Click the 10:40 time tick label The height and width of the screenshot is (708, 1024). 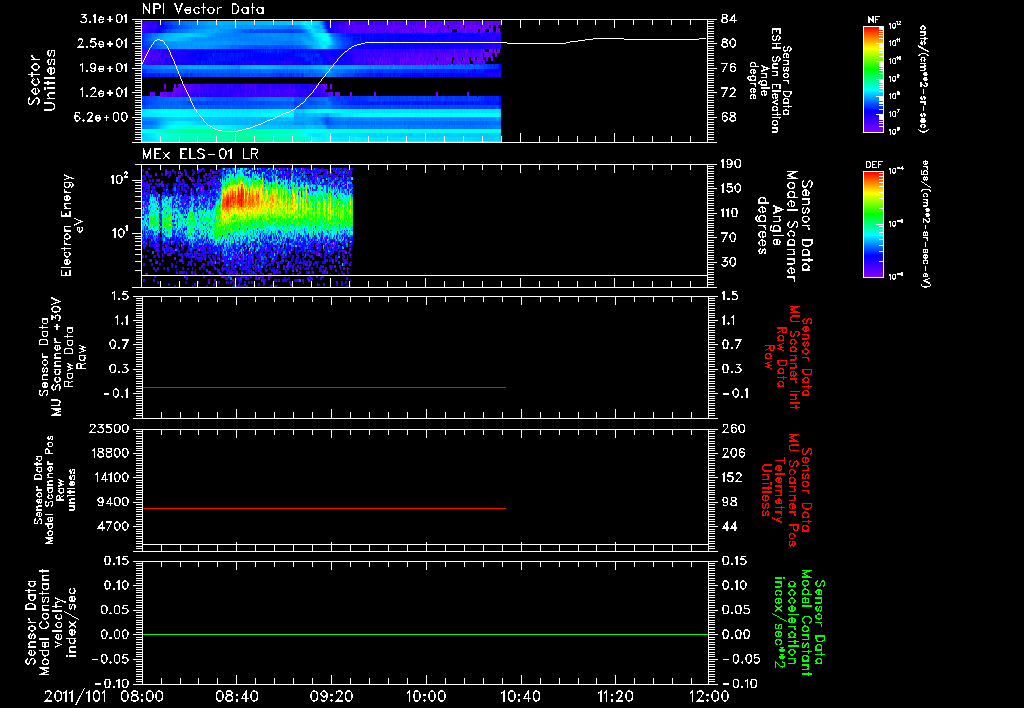520,696
